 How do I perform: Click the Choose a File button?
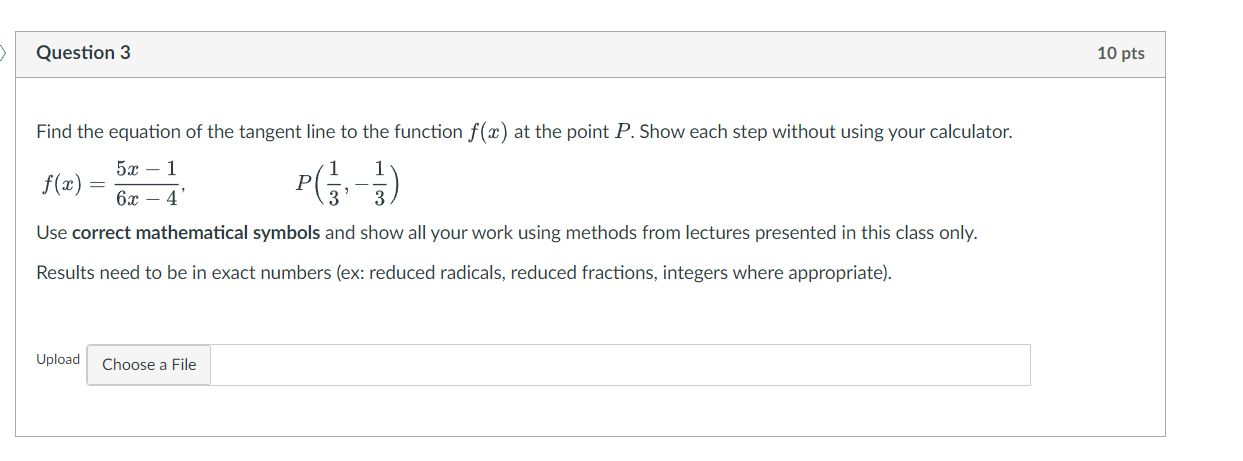click(149, 365)
